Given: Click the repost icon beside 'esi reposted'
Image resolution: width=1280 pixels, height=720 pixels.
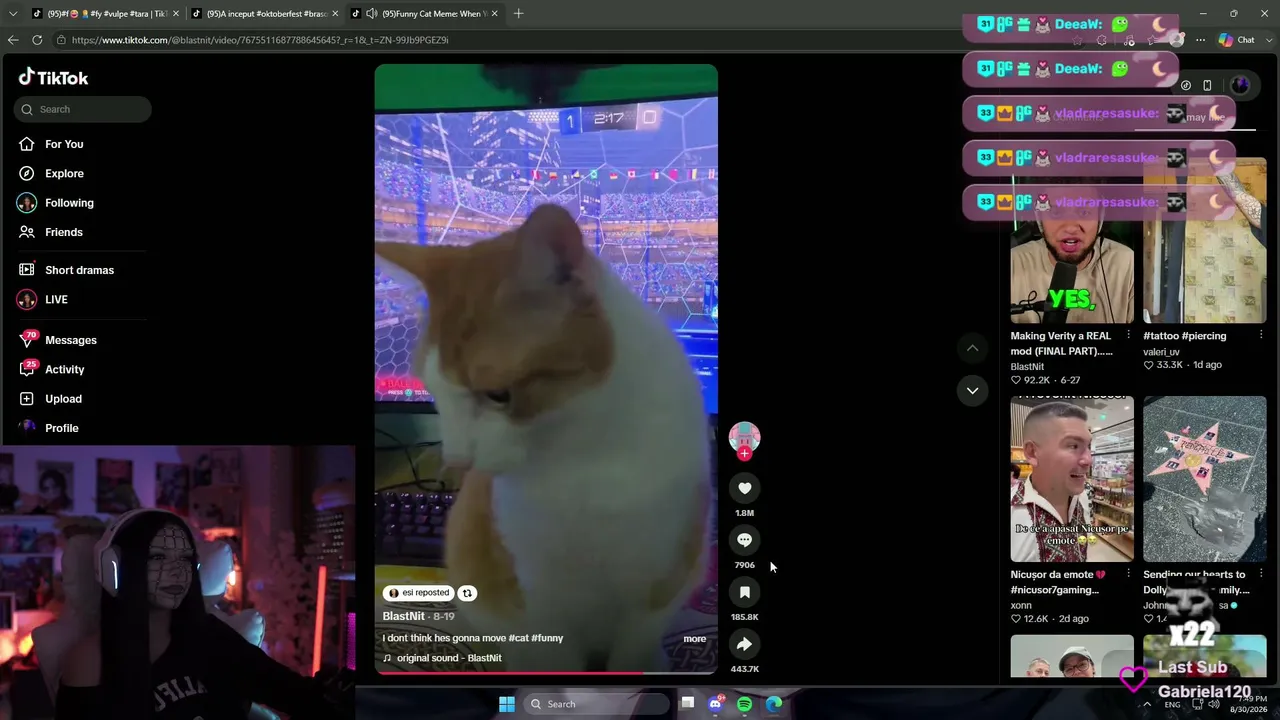Looking at the screenshot, I should (467, 593).
